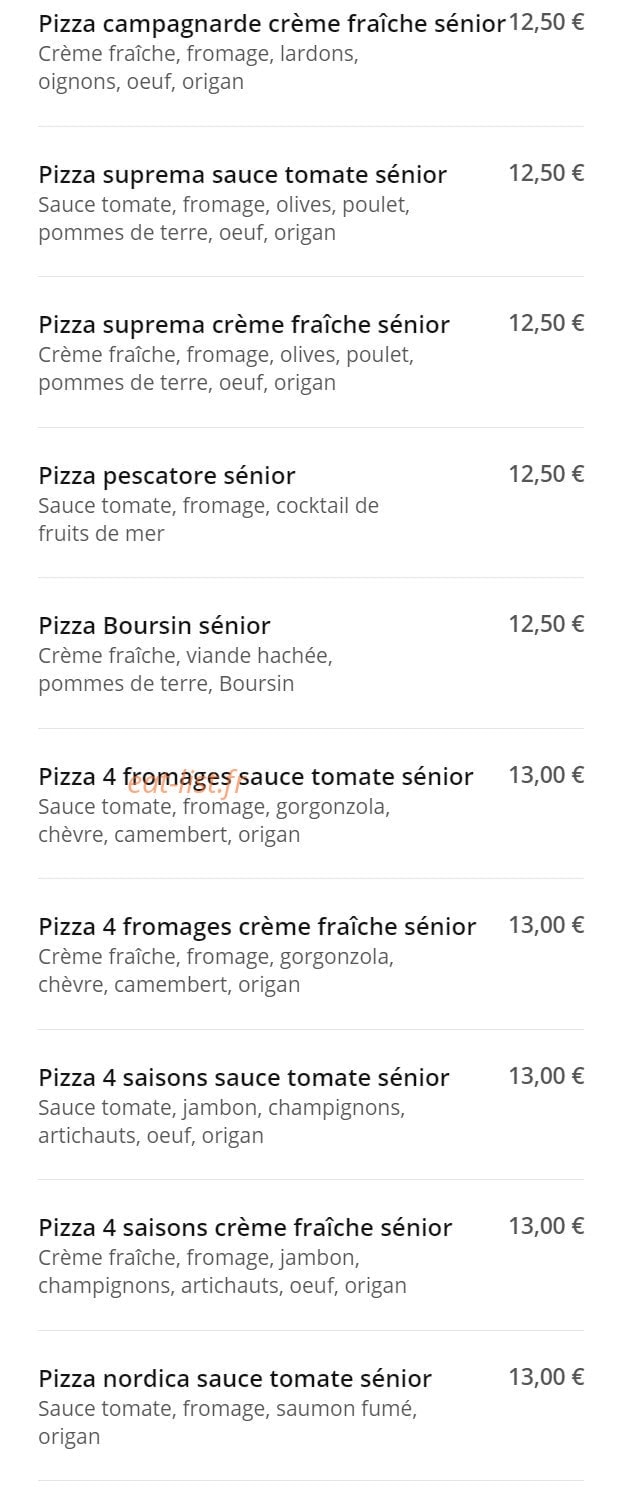Open Pizza suprema sauce tomate sénior

(242, 175)
